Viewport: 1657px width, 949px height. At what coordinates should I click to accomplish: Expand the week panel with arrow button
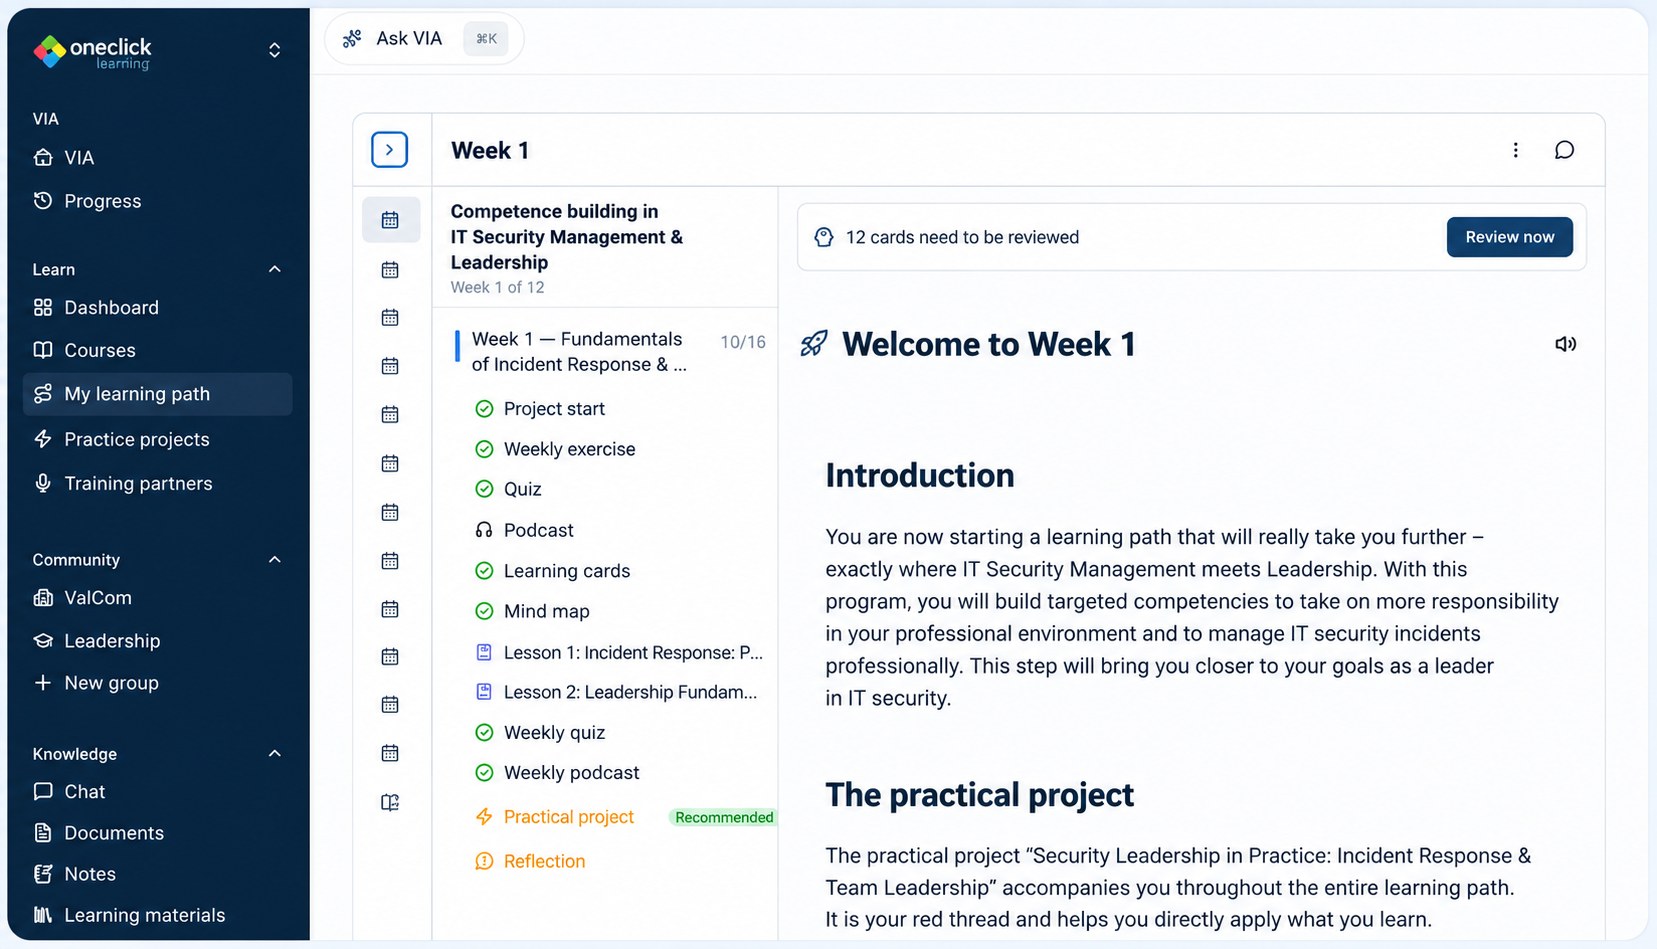(390, 150)
